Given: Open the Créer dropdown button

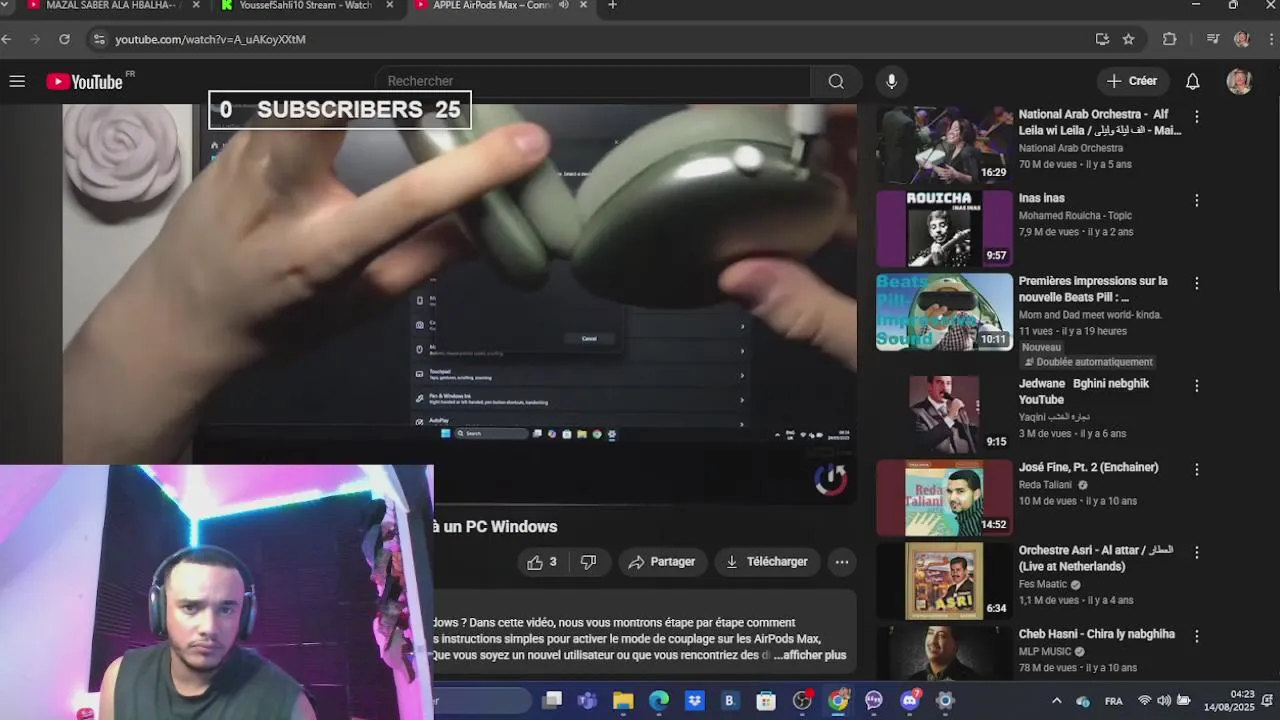Looking at the screenshot, I should click(1131, 81).
